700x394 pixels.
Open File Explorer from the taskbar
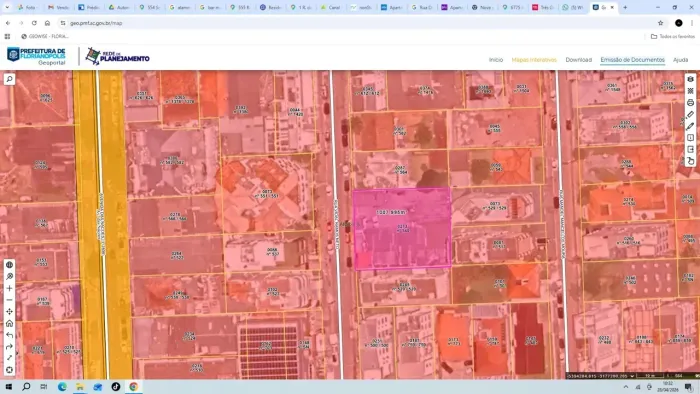click(x=80, y=387)
